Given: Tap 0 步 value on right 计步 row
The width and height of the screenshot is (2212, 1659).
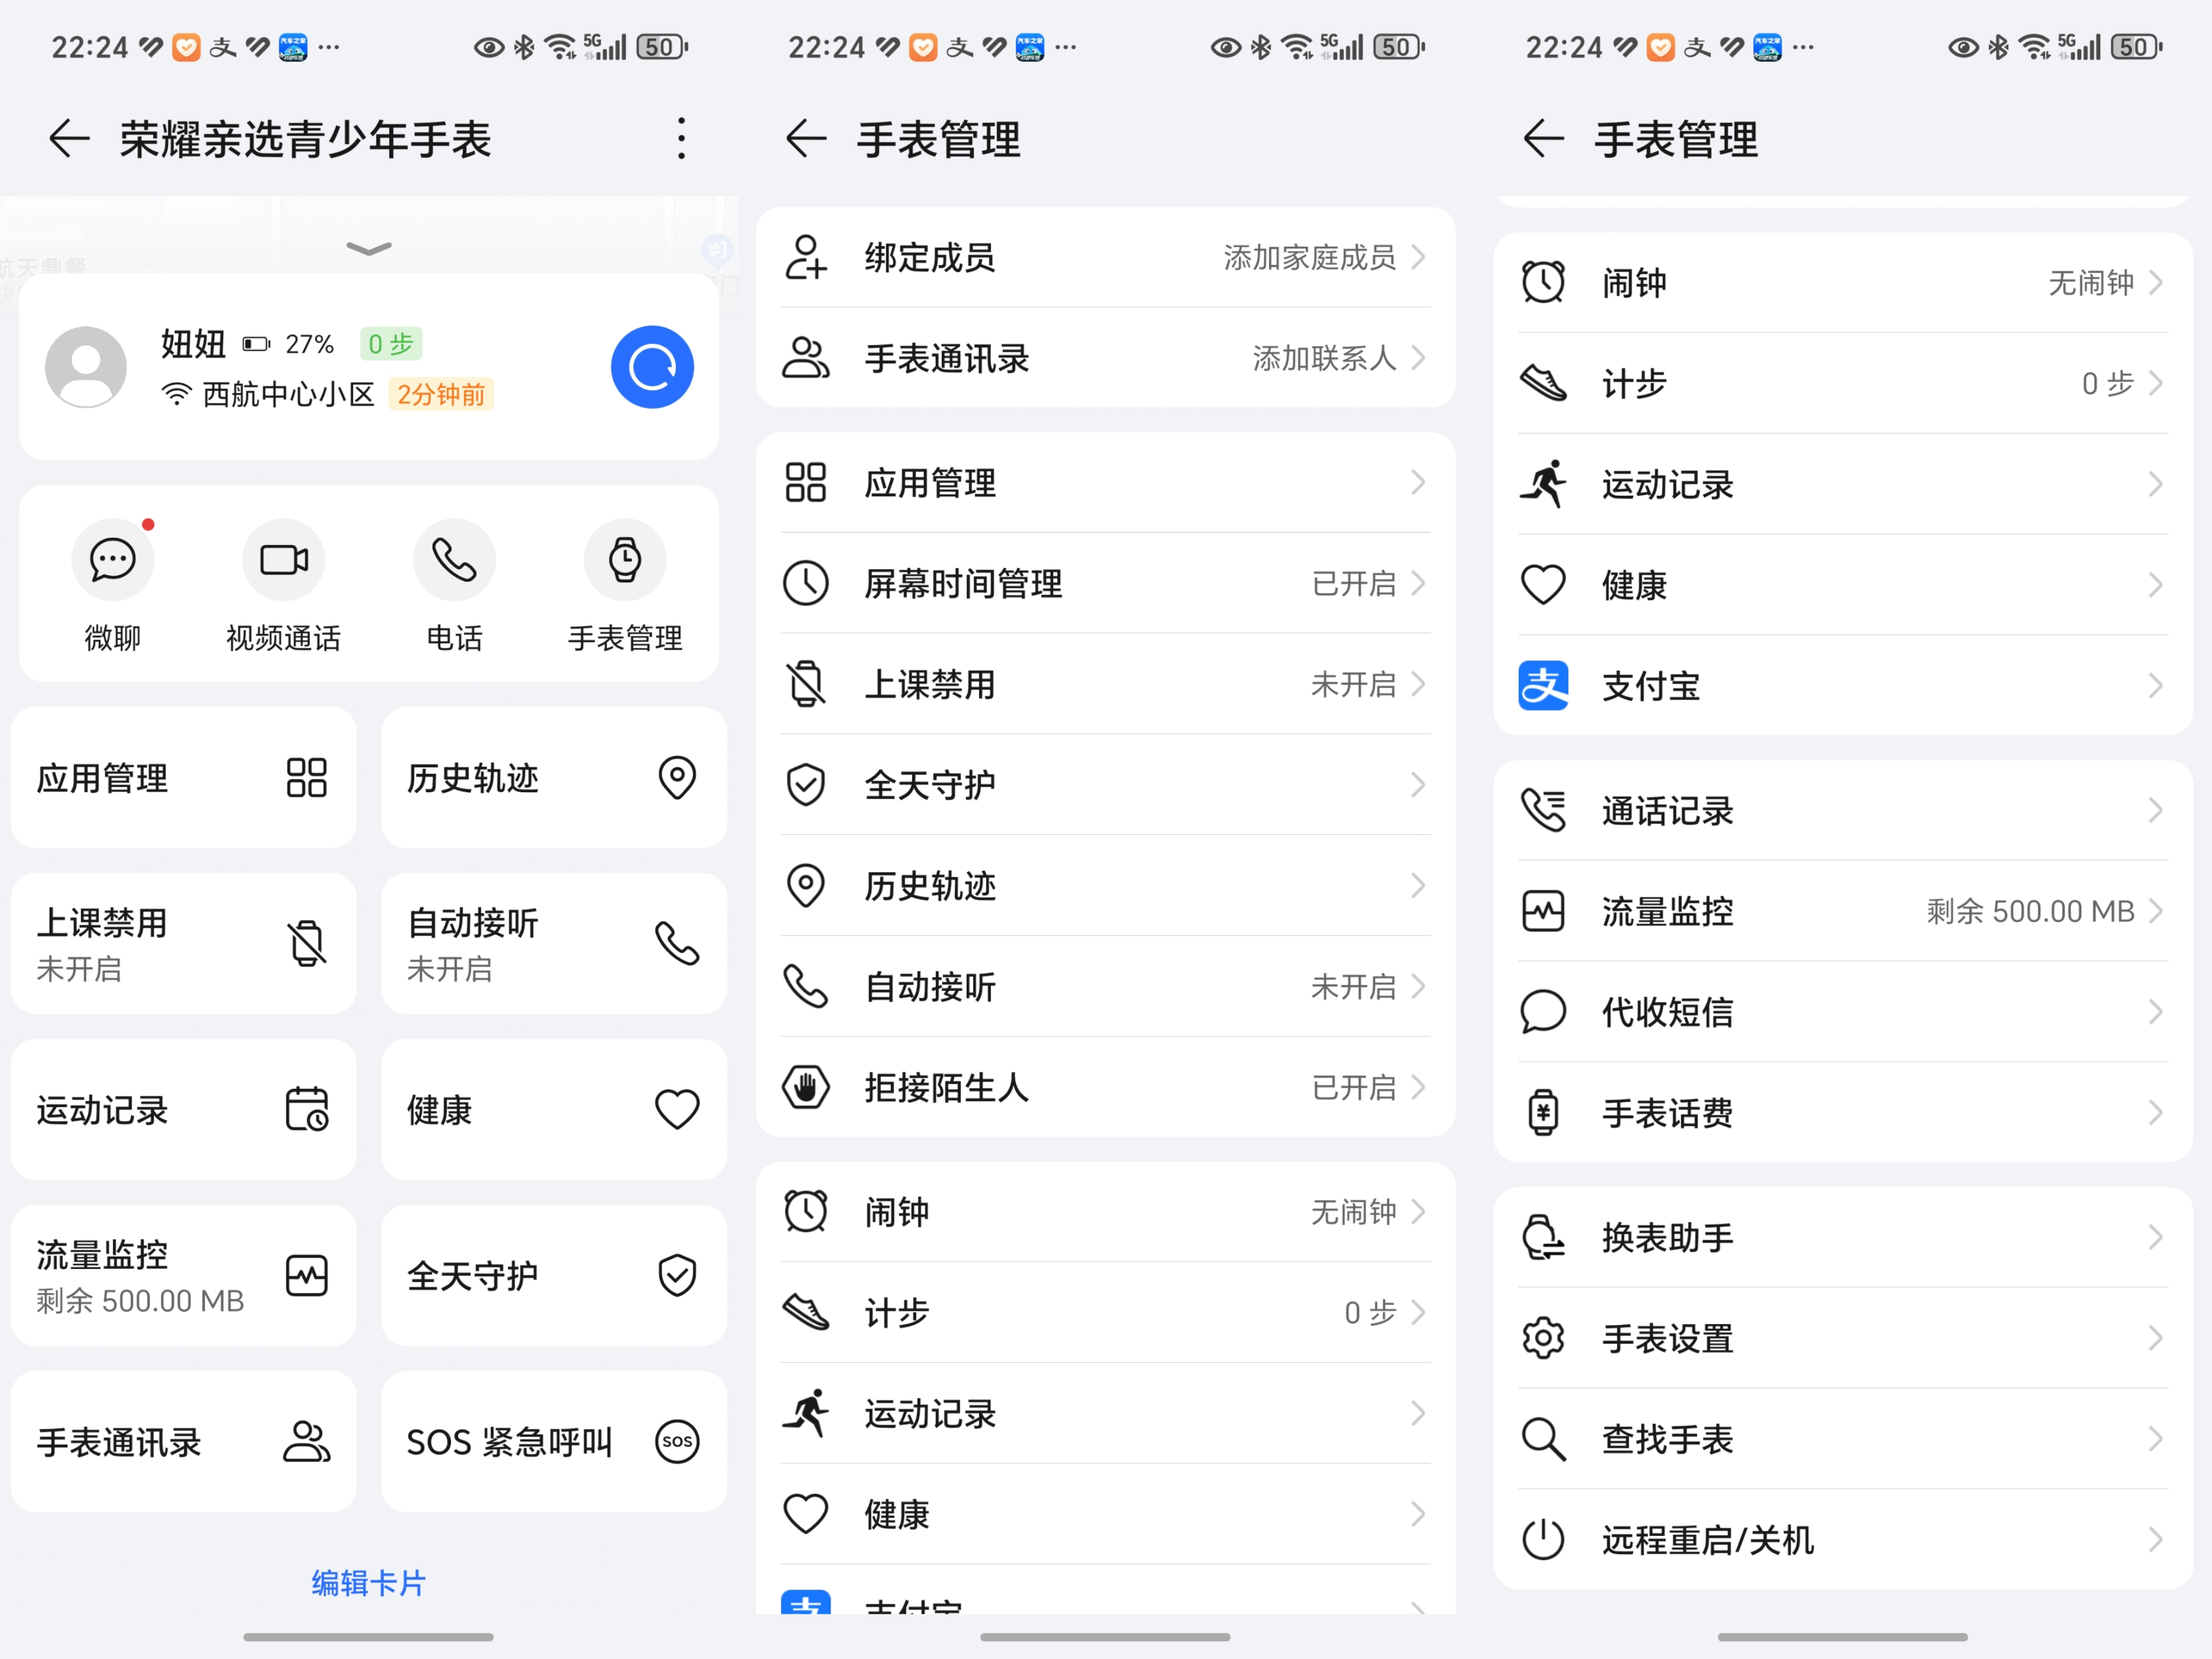Looking at the screenshot, I should [2107, 383].
